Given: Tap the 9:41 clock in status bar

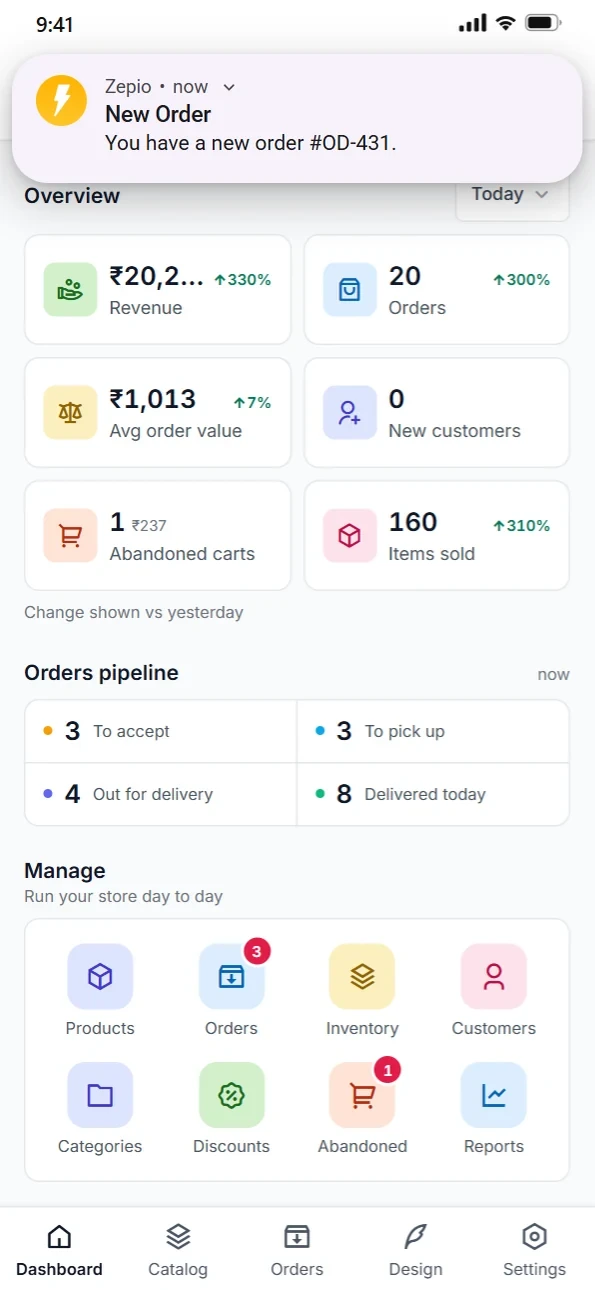Looking at the screenshot, I should pyautogui.click(x=54, y=25).
